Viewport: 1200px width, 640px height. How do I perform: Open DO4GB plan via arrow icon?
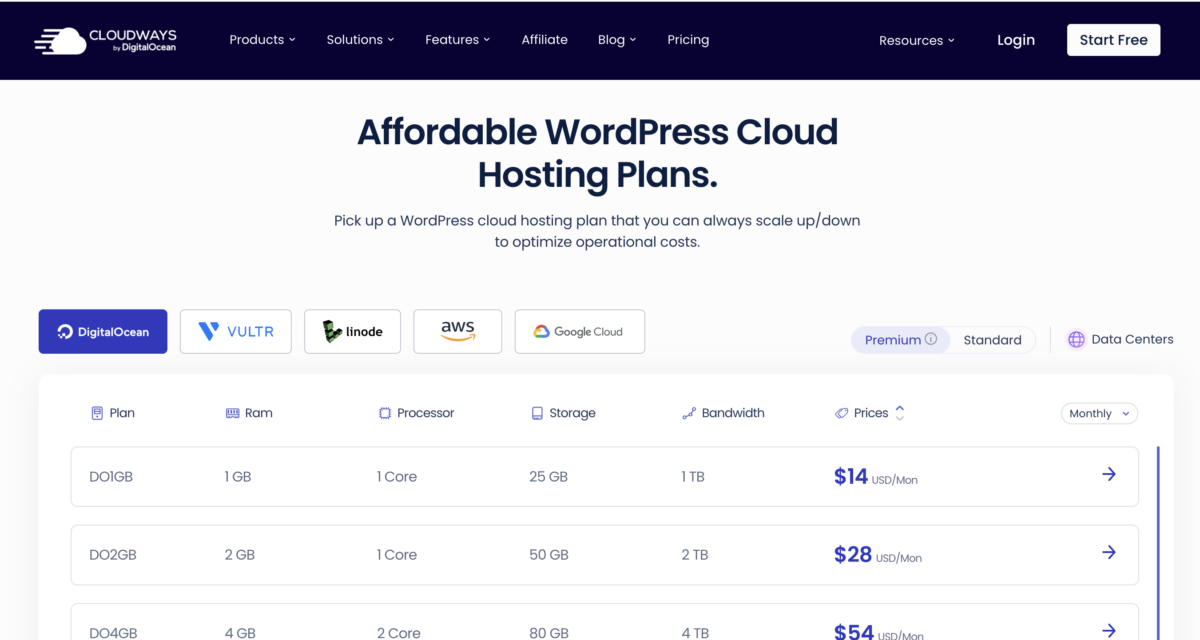click(1109, 630)
